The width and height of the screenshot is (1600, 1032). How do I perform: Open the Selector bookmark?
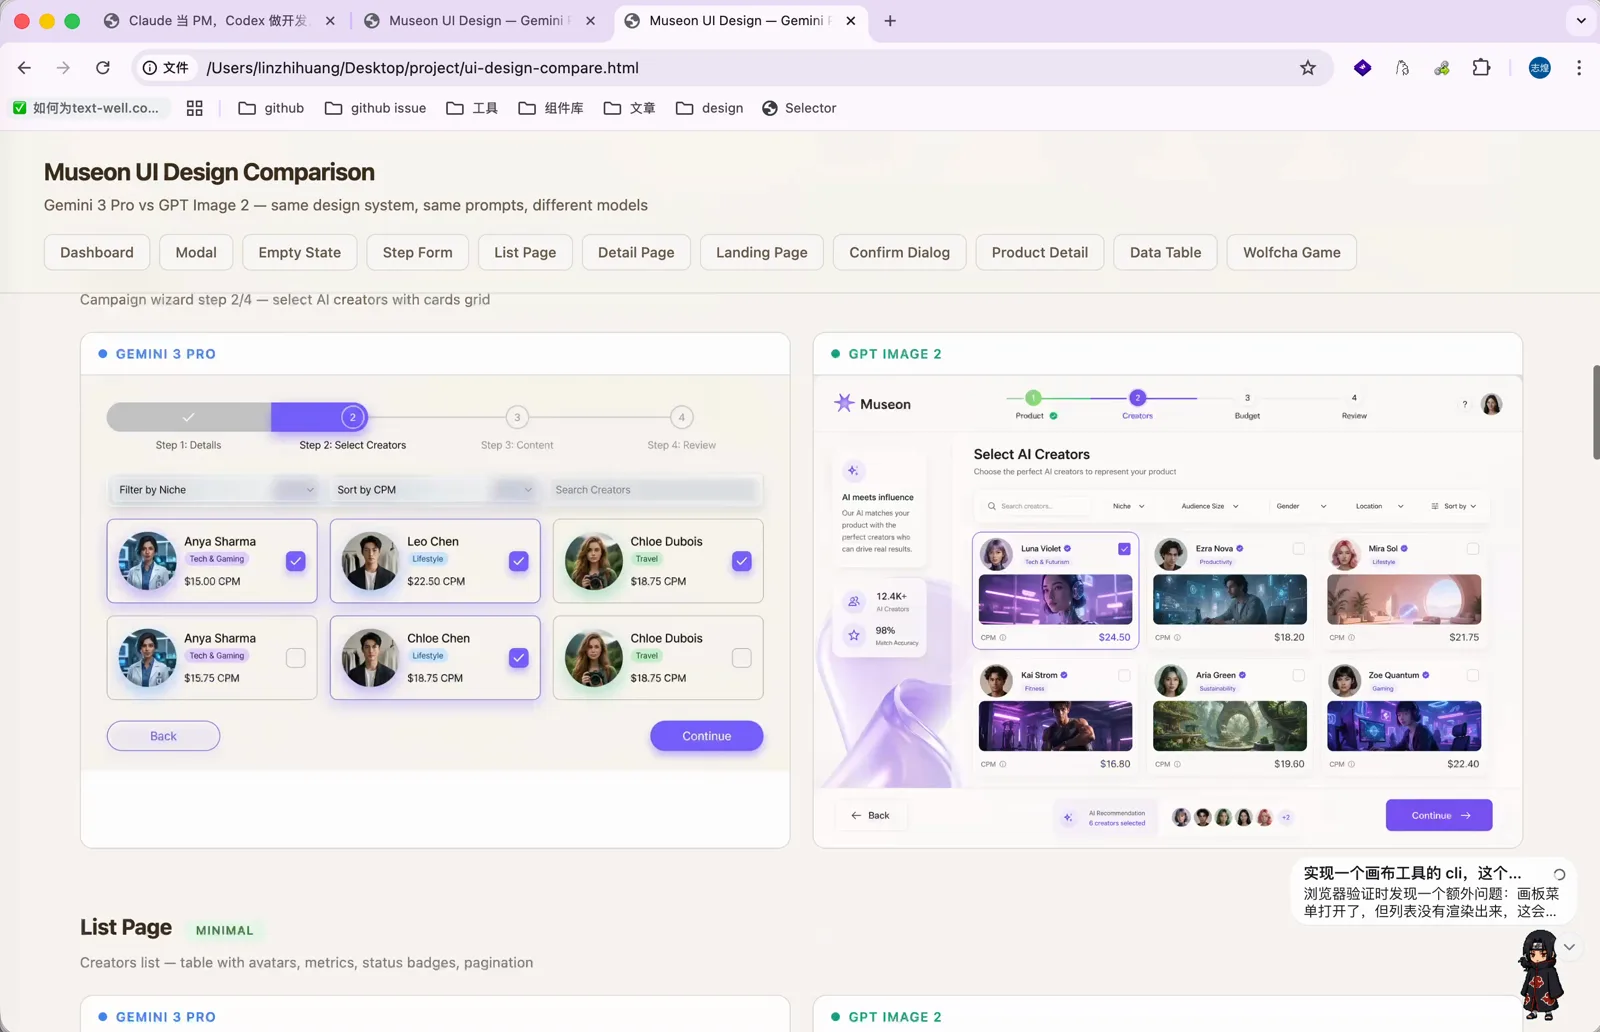(799, 108)
